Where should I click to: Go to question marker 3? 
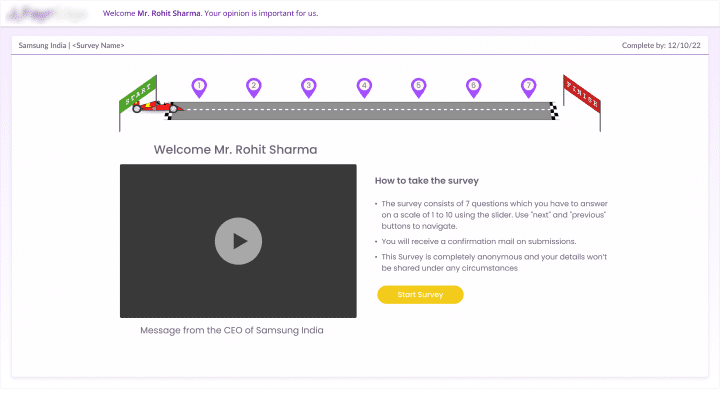pos(309,87)
